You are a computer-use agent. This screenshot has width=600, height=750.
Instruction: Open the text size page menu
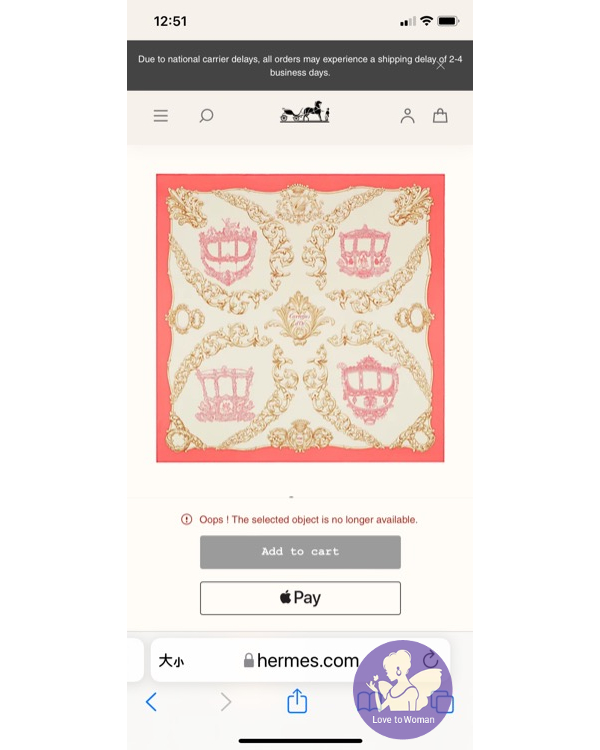(x=171, y=661)
